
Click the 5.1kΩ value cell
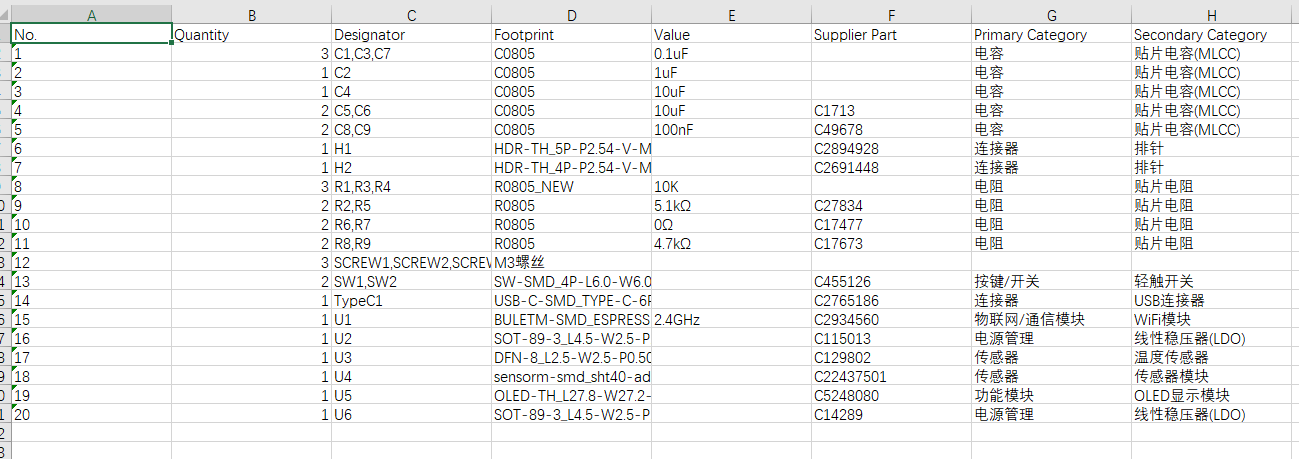[x=731, y=206]
